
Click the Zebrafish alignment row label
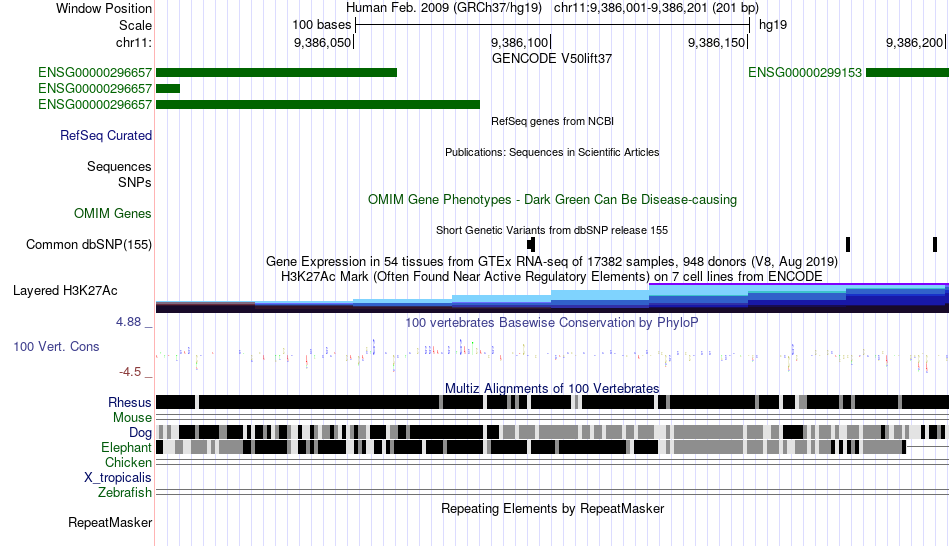point(125,493)
